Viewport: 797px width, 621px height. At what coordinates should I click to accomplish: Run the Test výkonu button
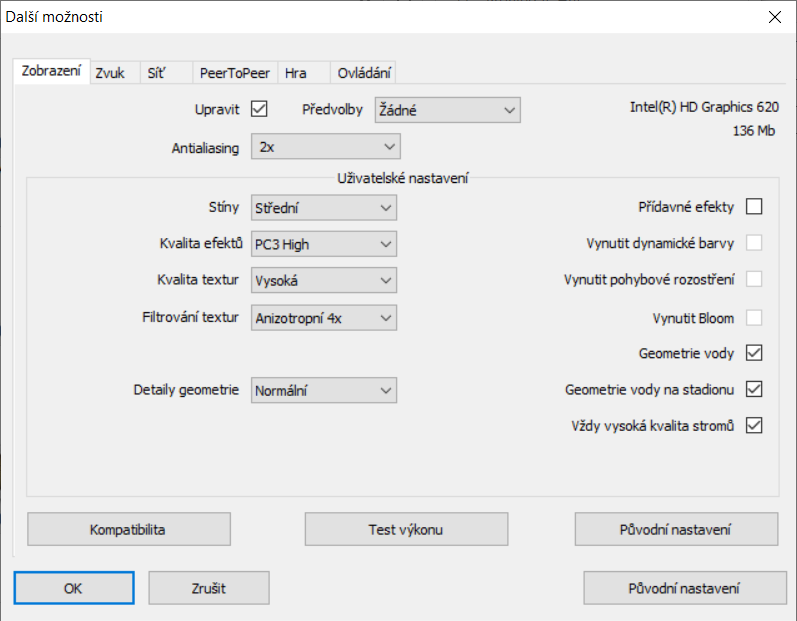tap(406, 529)
